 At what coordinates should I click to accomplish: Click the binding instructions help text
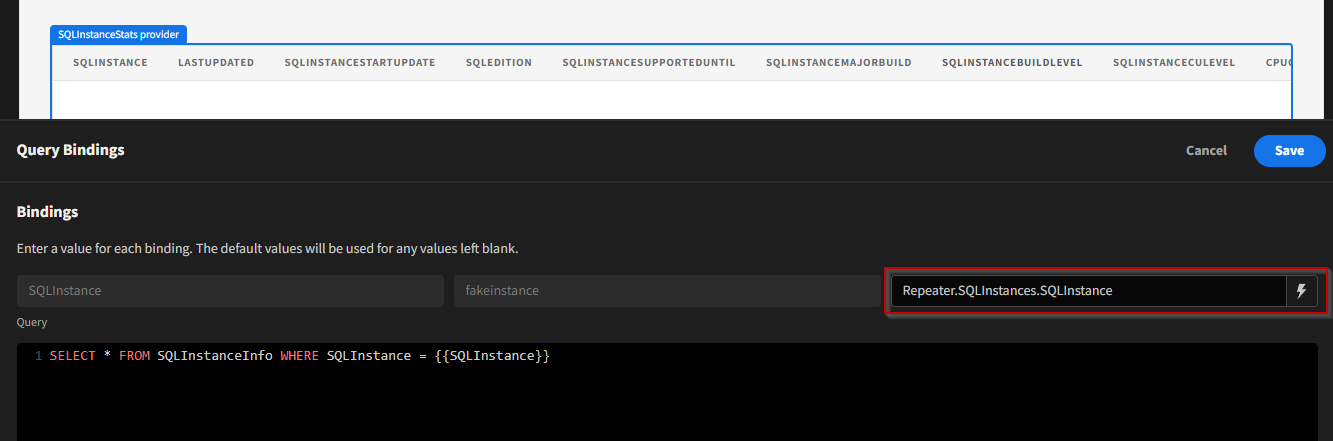tap(268, 248)
